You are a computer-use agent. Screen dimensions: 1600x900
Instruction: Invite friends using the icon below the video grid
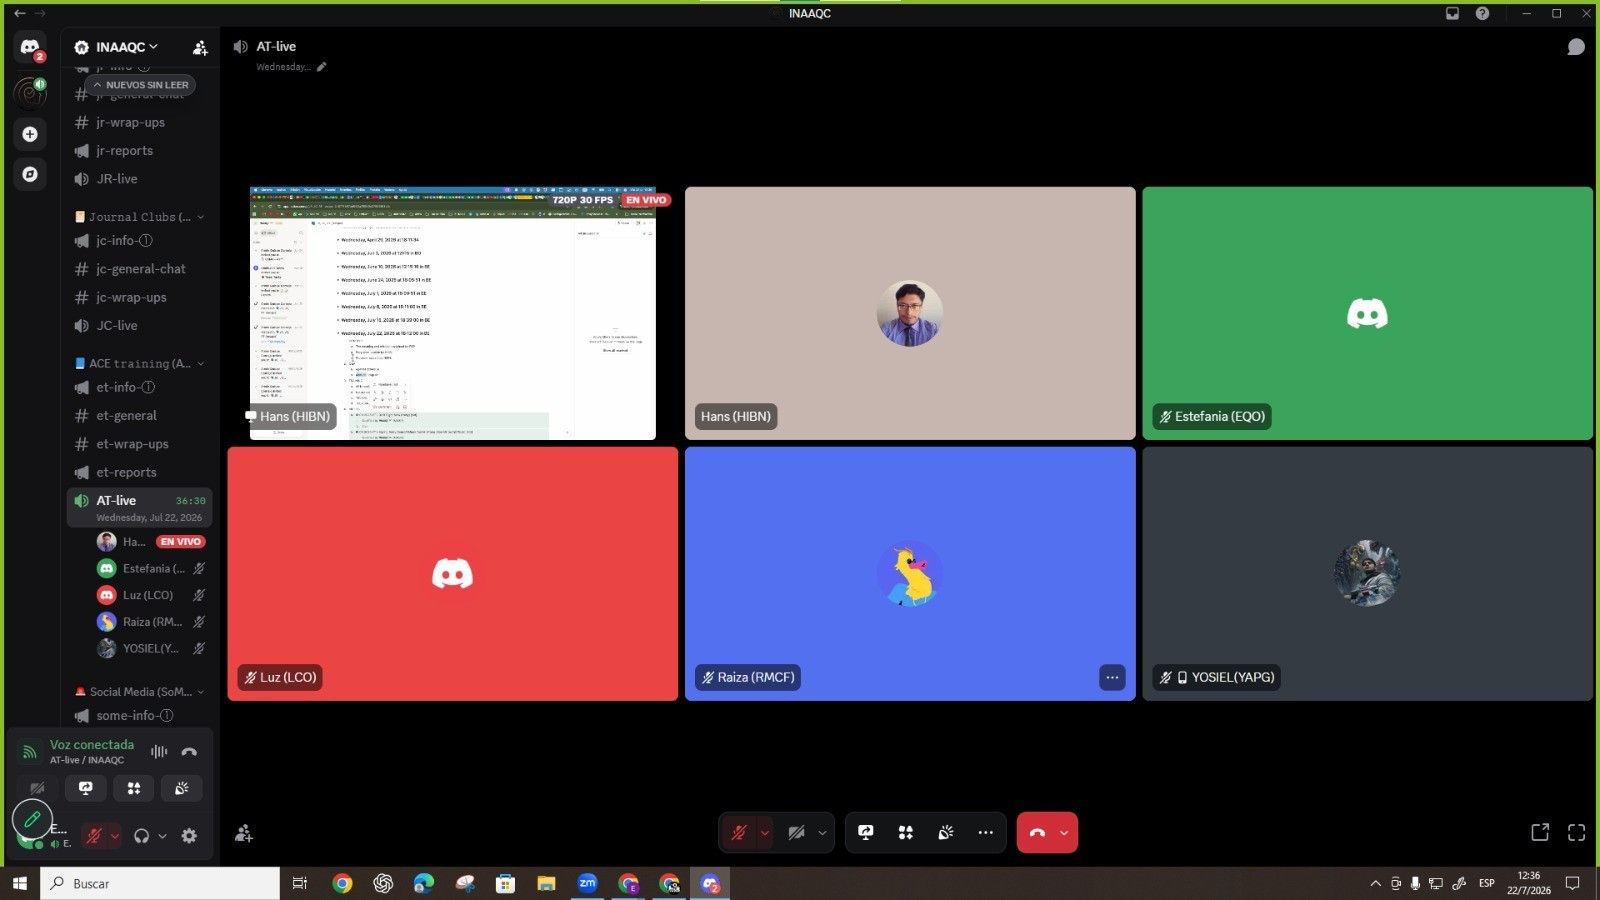(243, 833)
